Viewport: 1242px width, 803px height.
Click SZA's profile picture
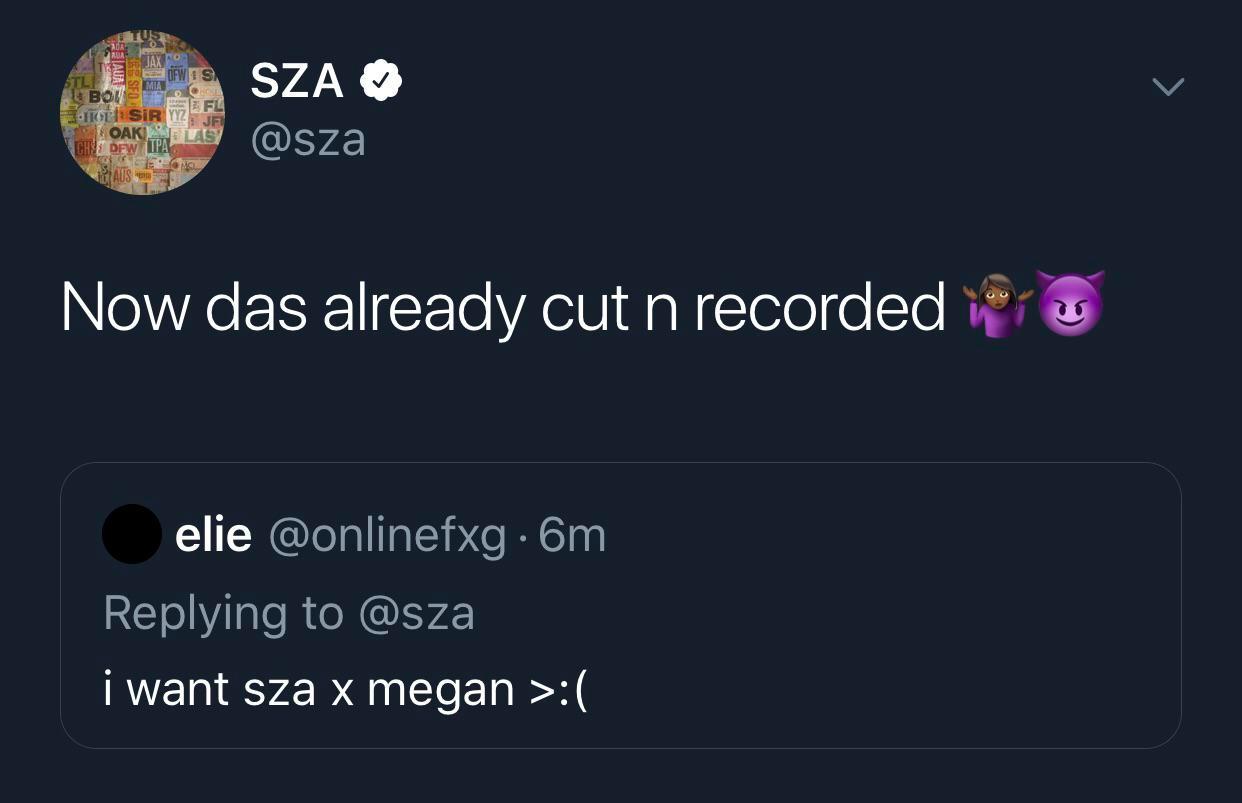point(141,112)
